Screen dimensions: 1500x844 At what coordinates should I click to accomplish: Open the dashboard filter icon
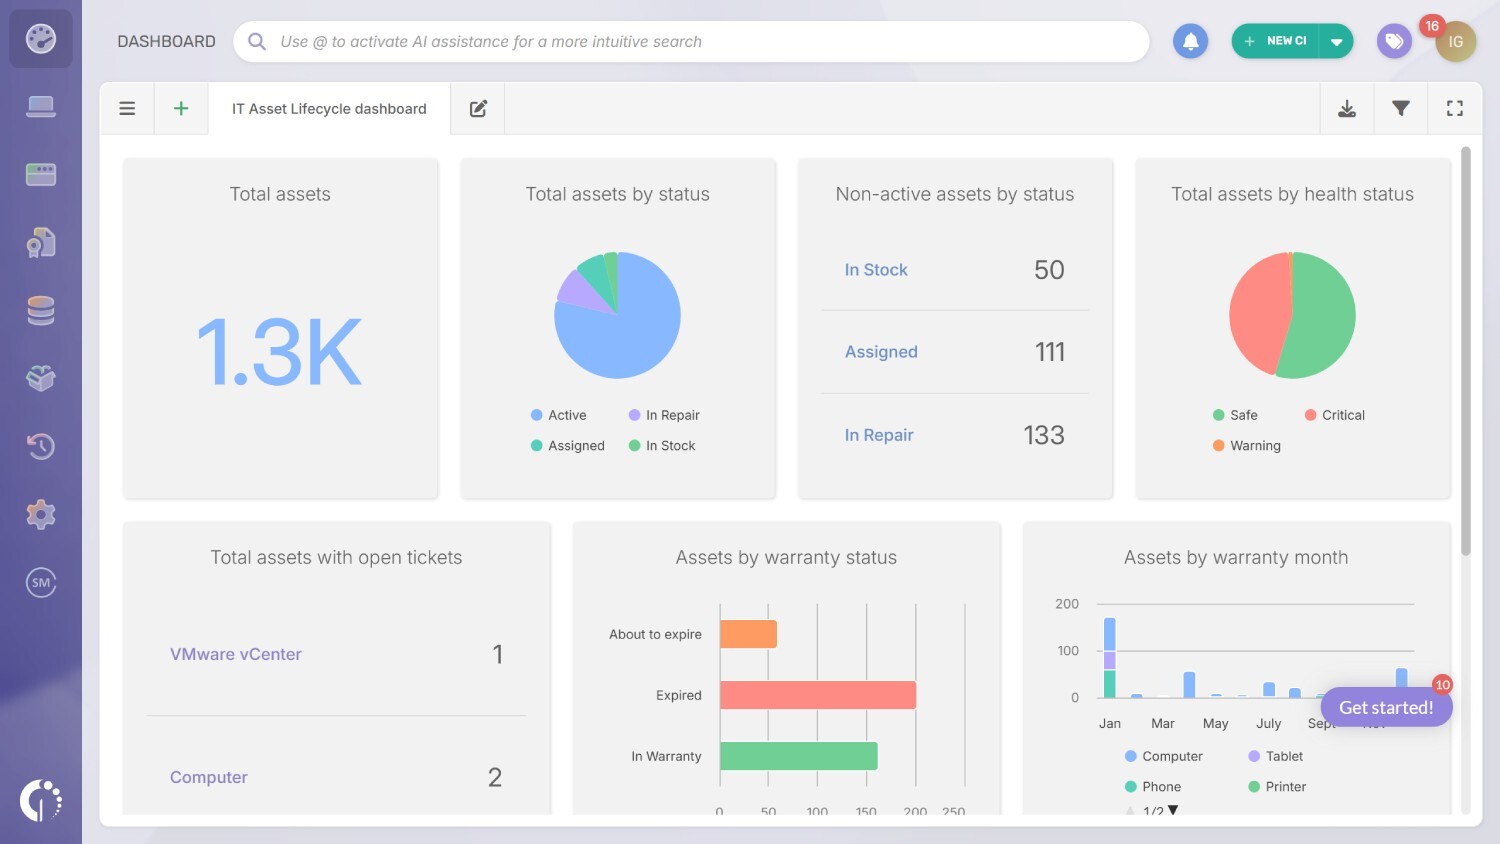(1401, 107)
